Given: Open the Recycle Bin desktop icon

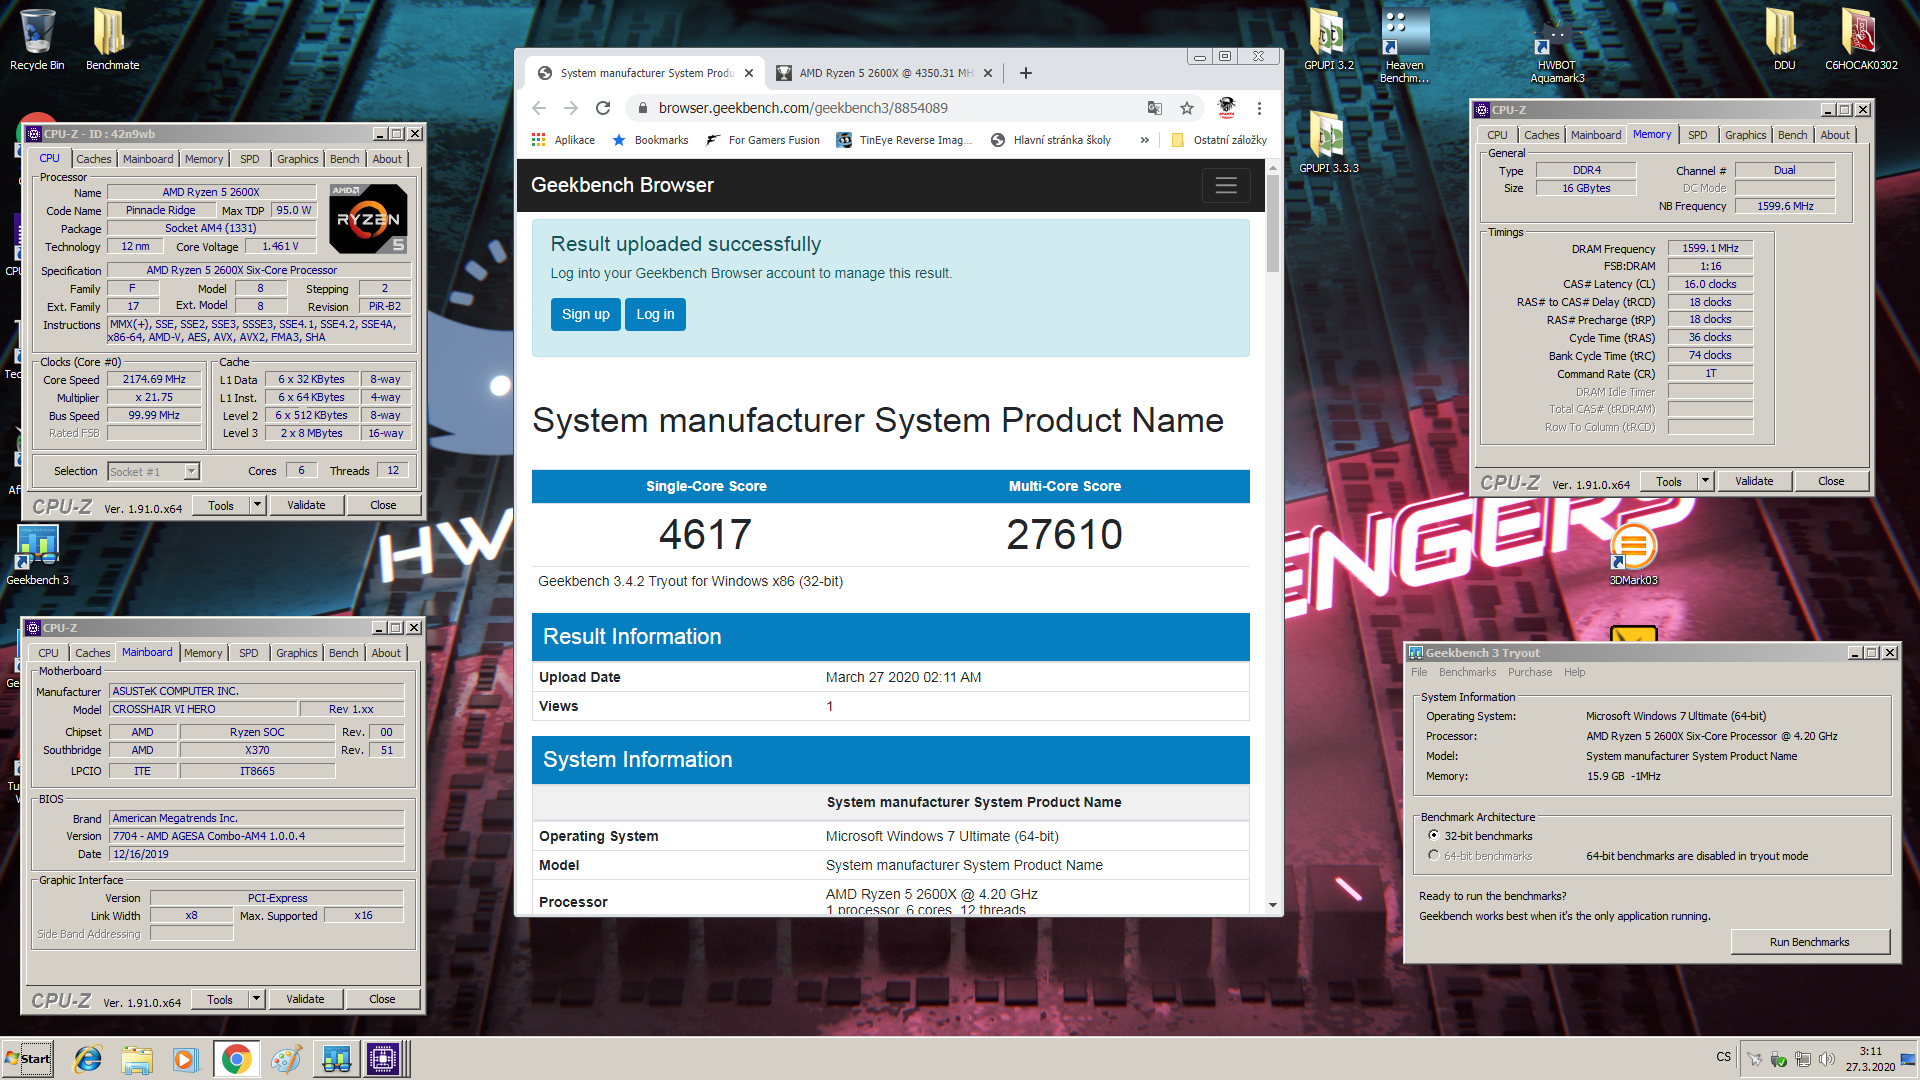Looking at the screenshot, I should 37,40.
